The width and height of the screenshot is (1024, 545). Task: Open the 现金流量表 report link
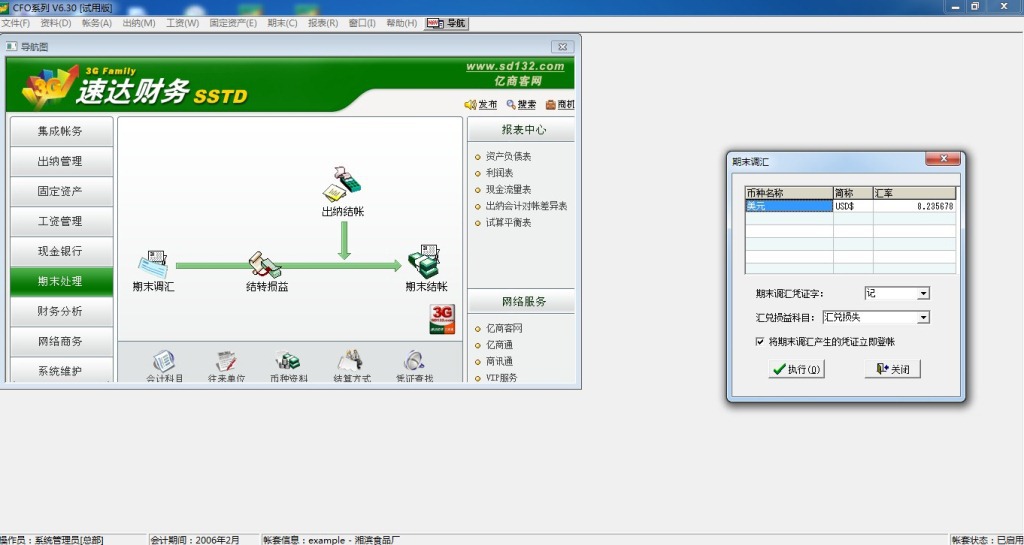(x=508, y=189)
